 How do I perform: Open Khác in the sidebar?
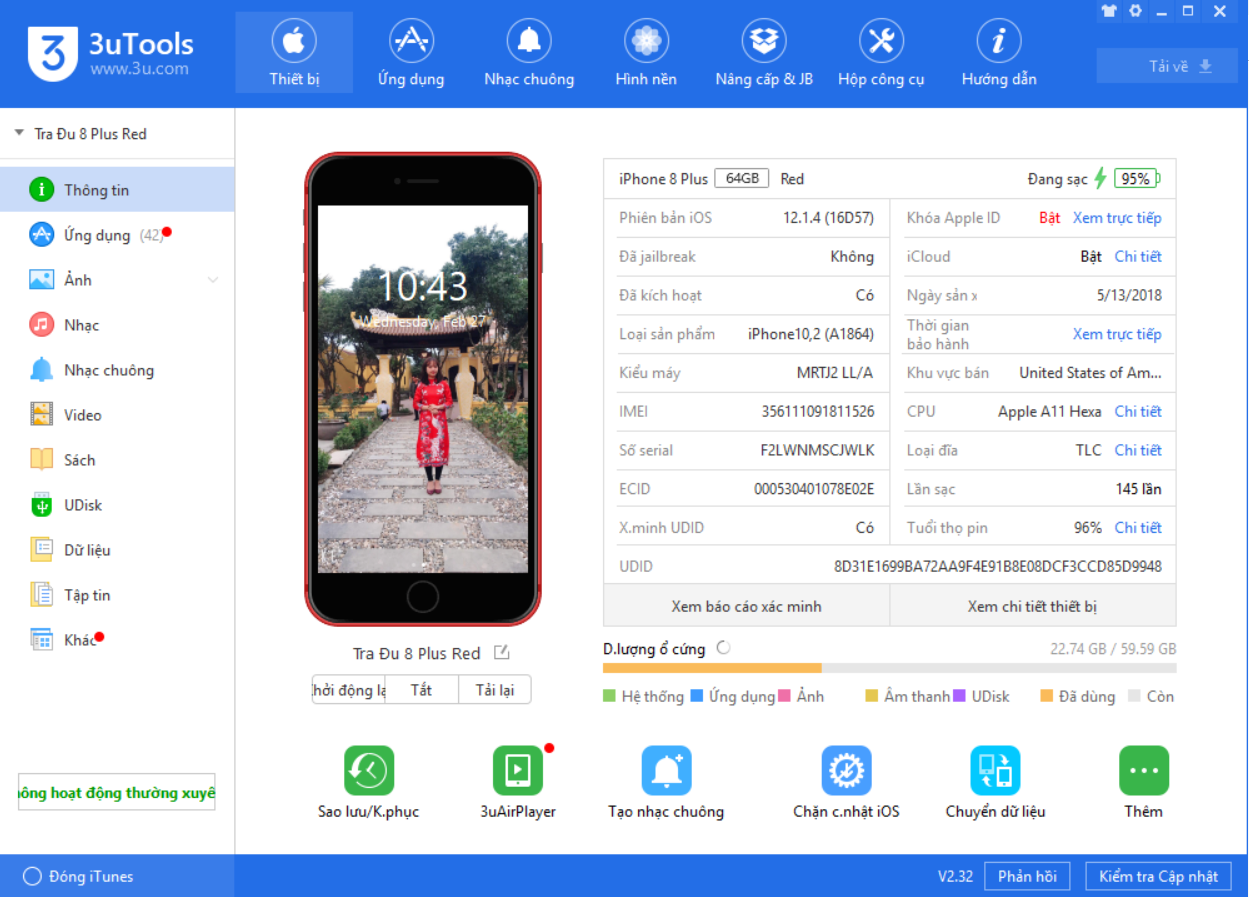pos(117,640)
